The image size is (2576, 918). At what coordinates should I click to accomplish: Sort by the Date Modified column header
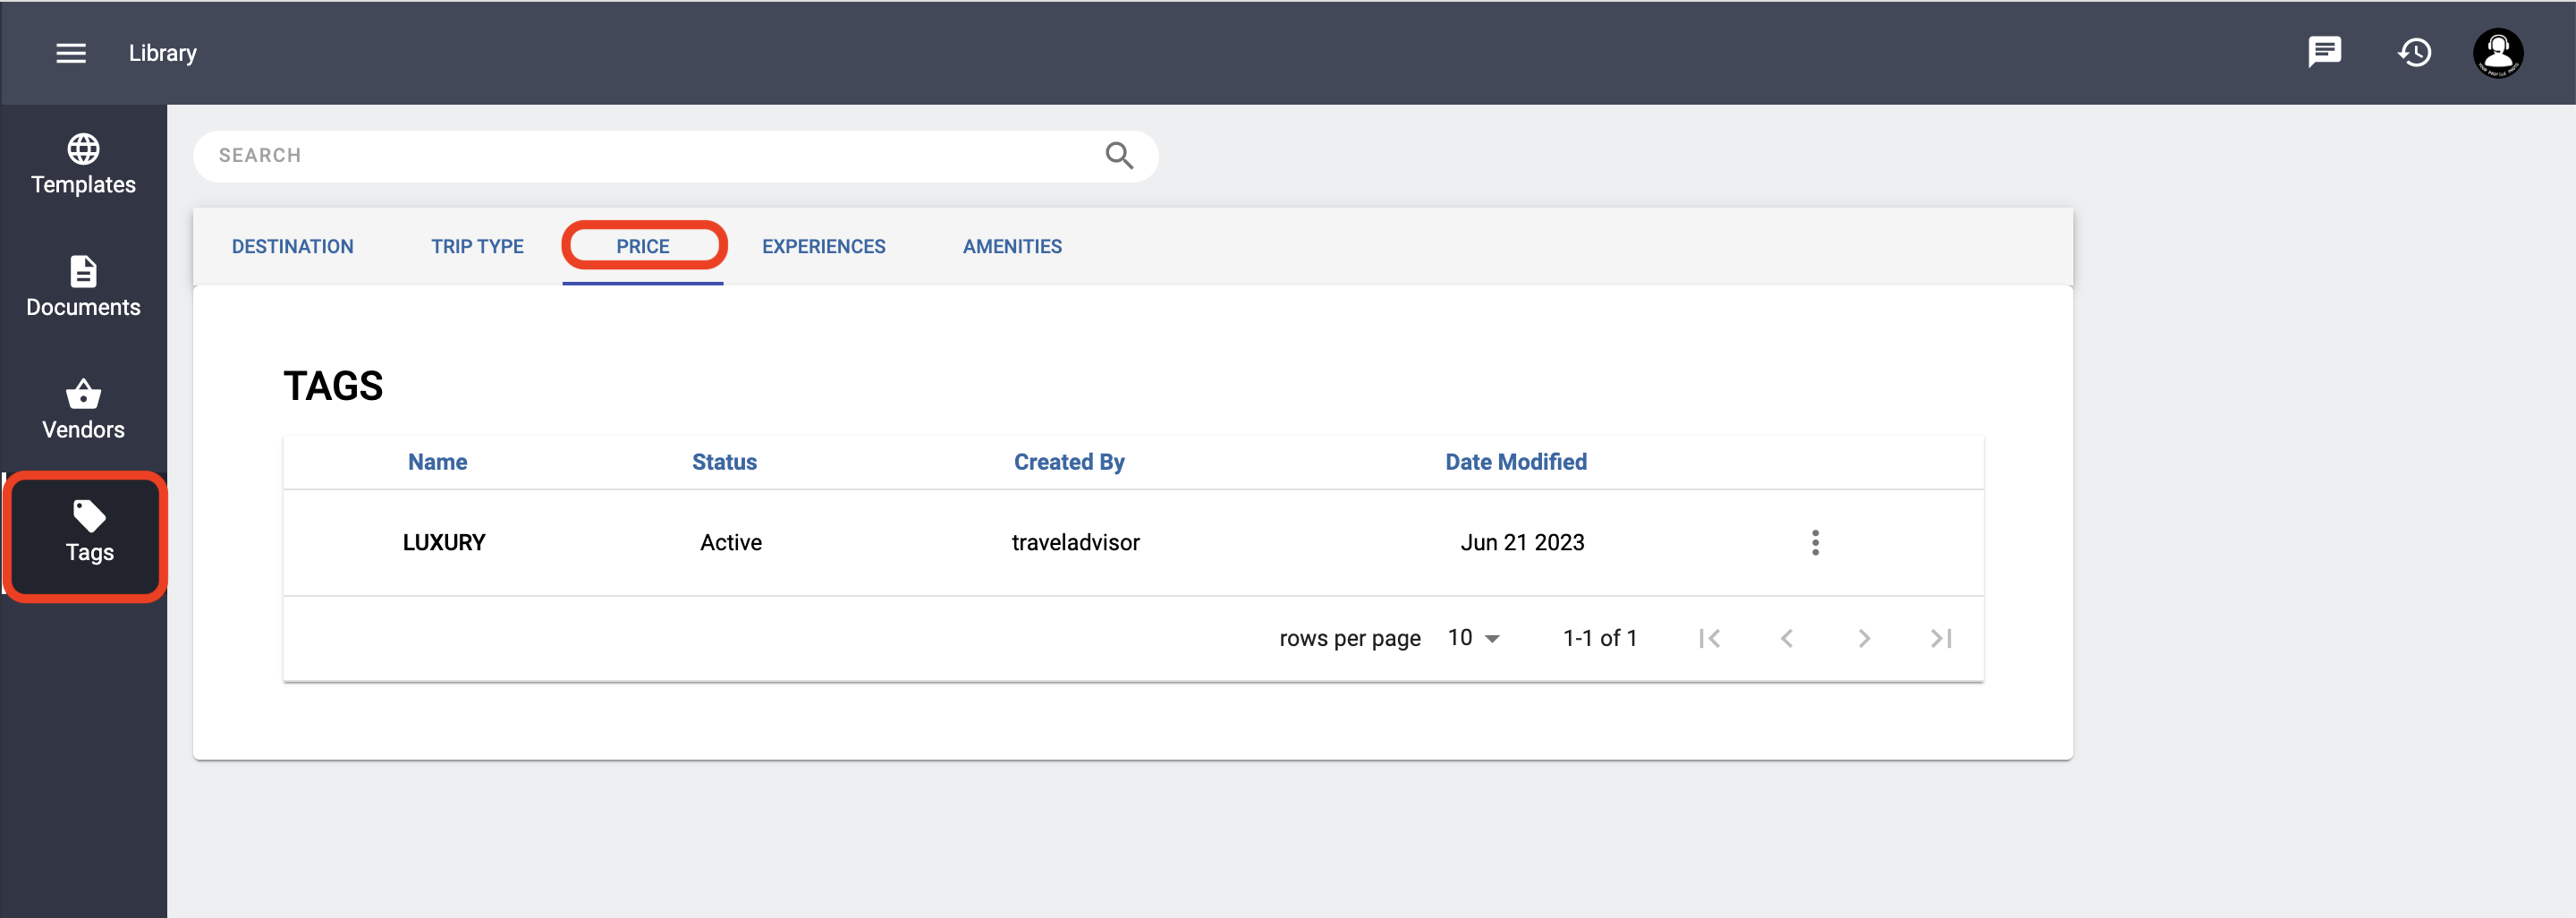(1515, 462)
